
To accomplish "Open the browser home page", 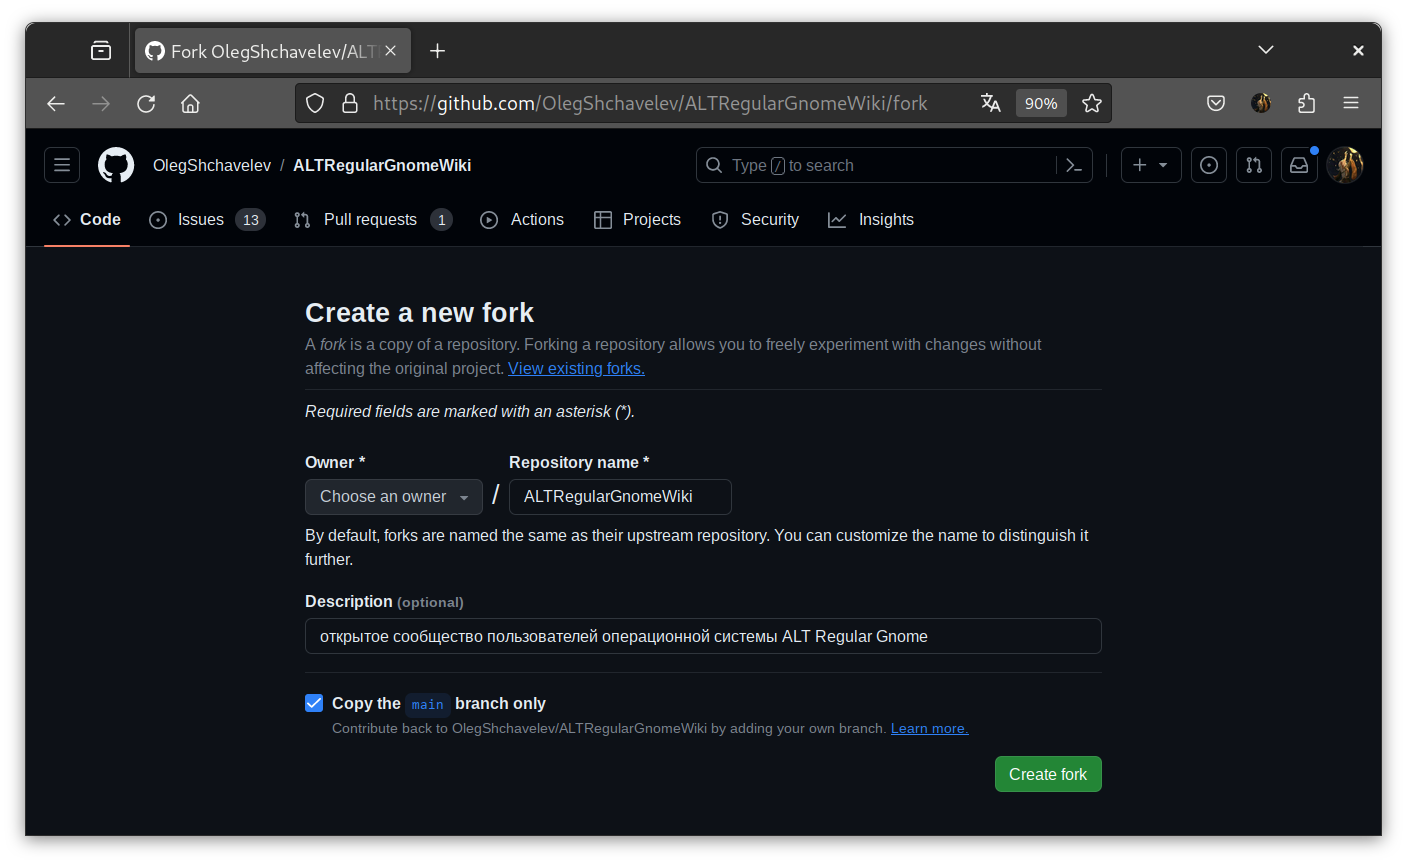I will click(x=190, y=103).
